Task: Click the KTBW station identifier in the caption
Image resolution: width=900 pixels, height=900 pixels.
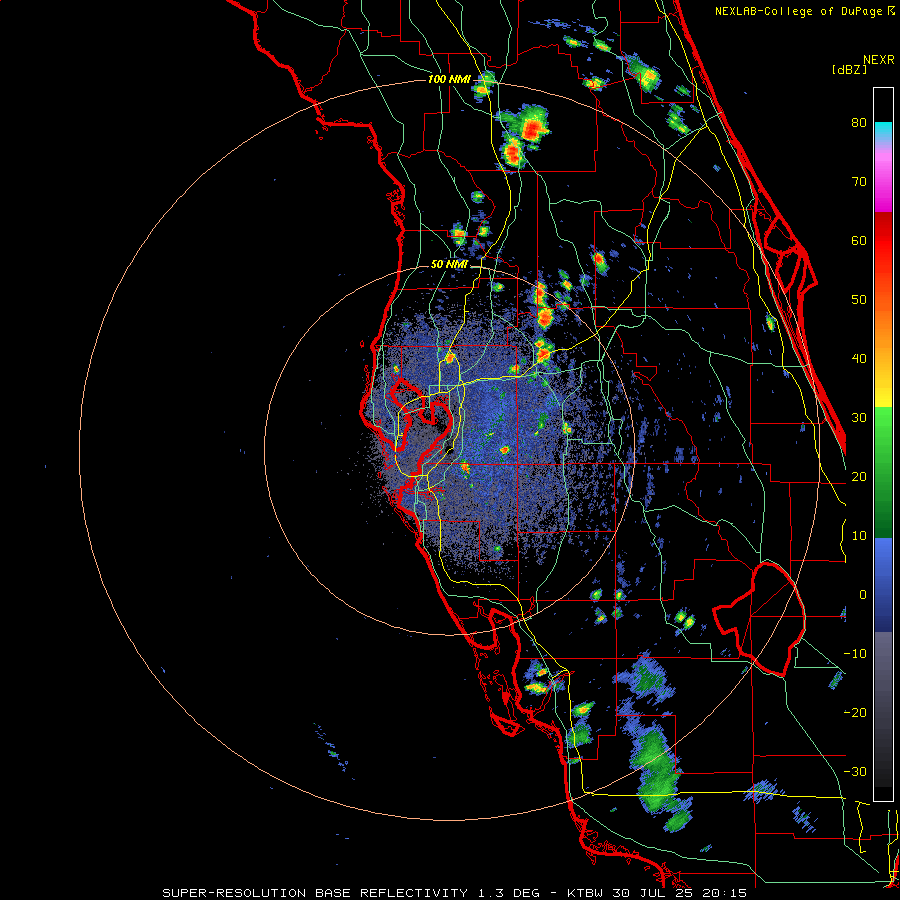Action: 585,893
